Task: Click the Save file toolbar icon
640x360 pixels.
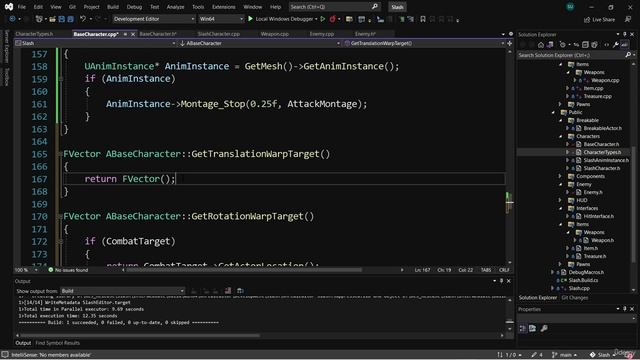Action: (x=62, y=19)
